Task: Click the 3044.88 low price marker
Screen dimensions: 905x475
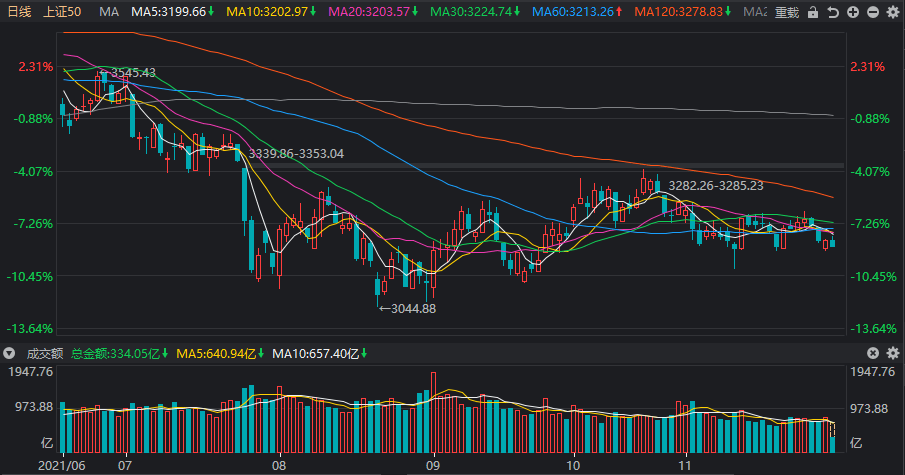Action: tap(407, 309)
